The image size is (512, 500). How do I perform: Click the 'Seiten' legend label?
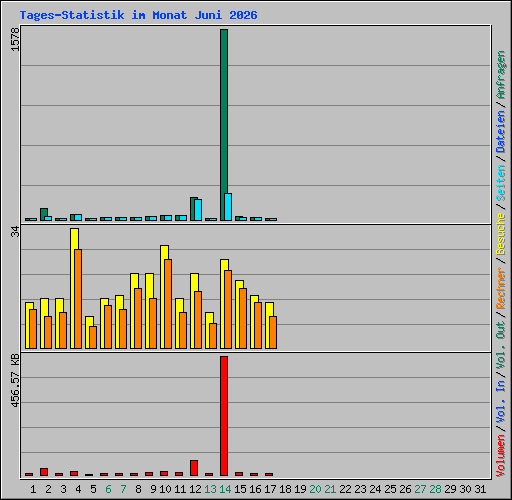click(501, 183)
